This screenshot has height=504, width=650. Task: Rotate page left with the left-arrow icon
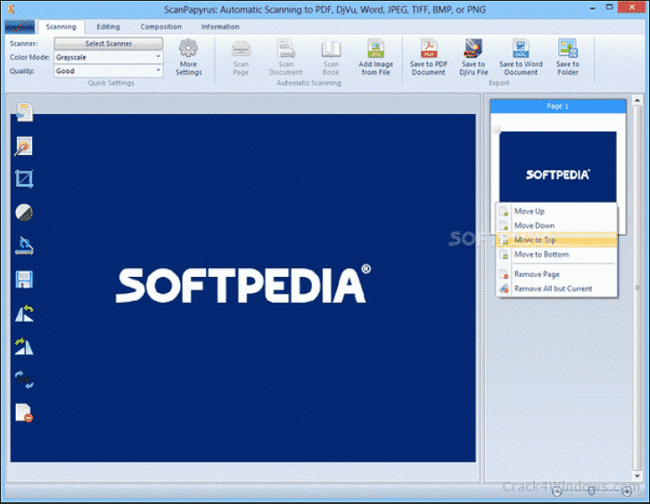[24, 313]
